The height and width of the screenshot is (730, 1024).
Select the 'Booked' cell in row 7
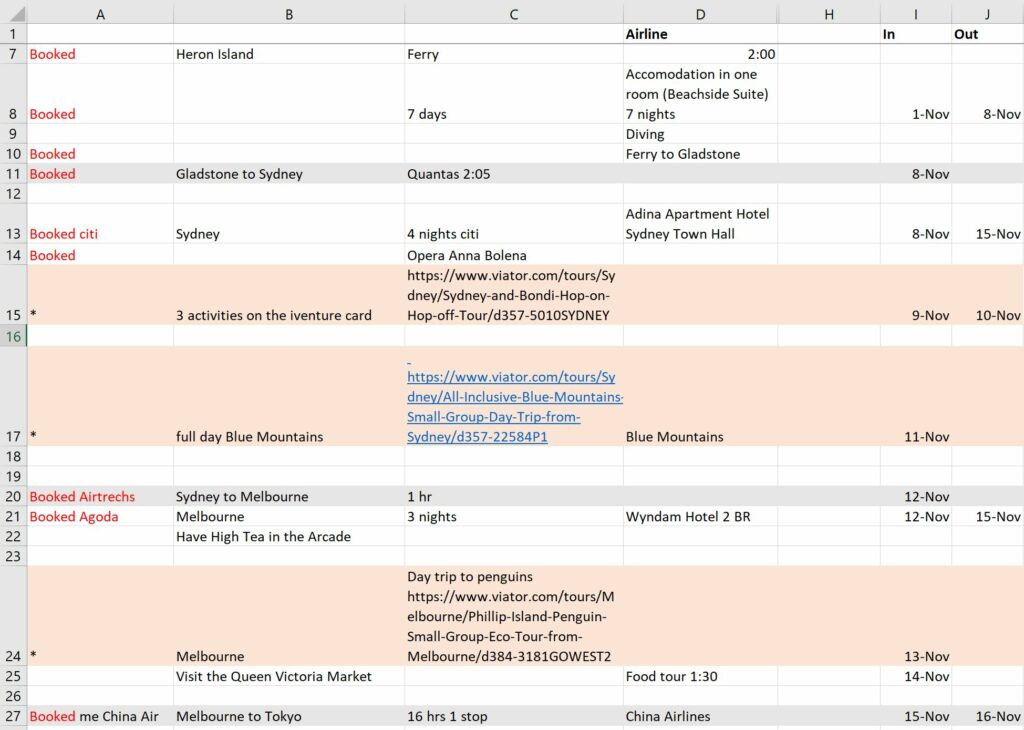coord(100,54)
